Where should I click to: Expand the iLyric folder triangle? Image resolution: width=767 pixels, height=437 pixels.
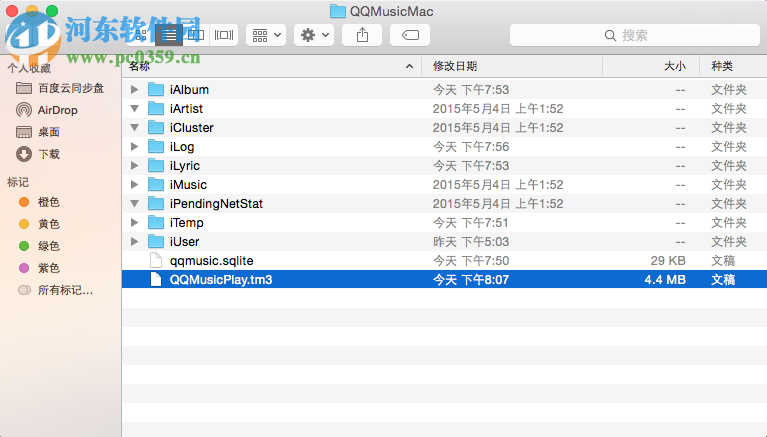coord(135,166)
